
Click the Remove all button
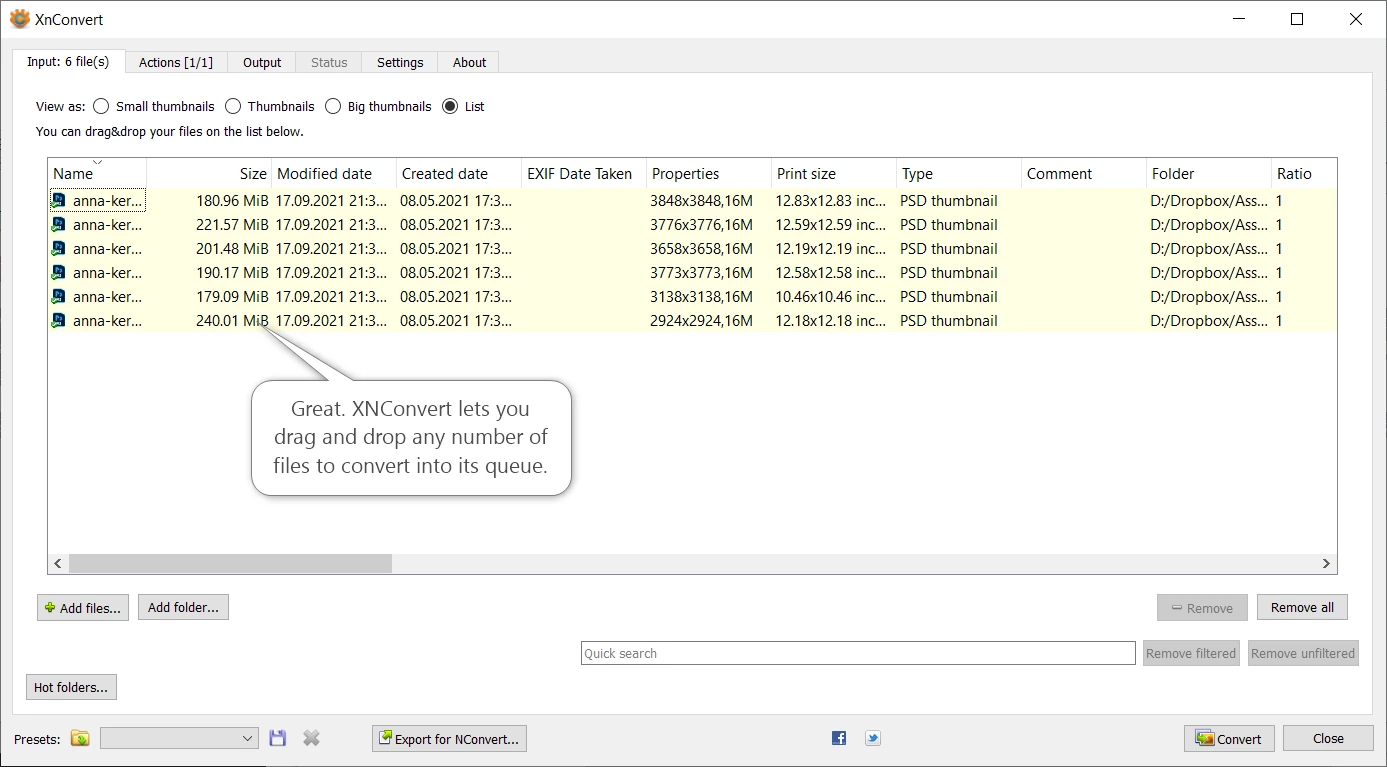click(x=1302, y=607)
